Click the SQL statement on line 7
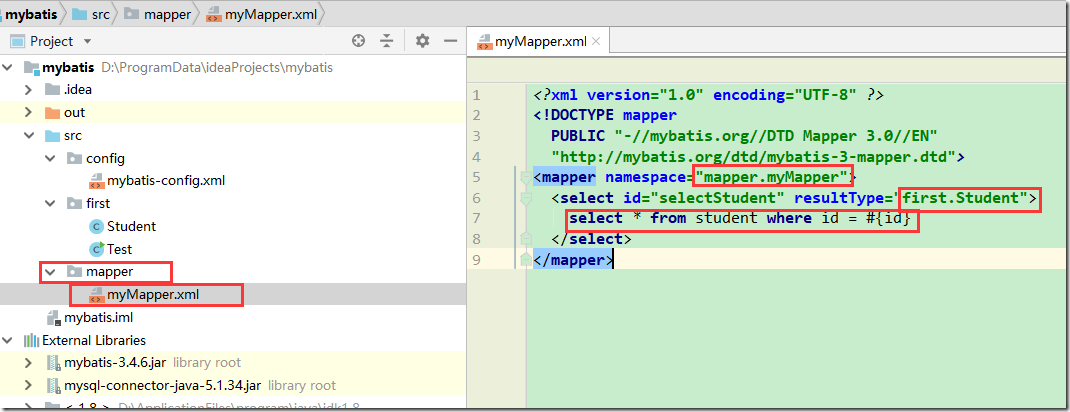The width and height of the screenshot is (1070, 412). (x=740, y=218)
